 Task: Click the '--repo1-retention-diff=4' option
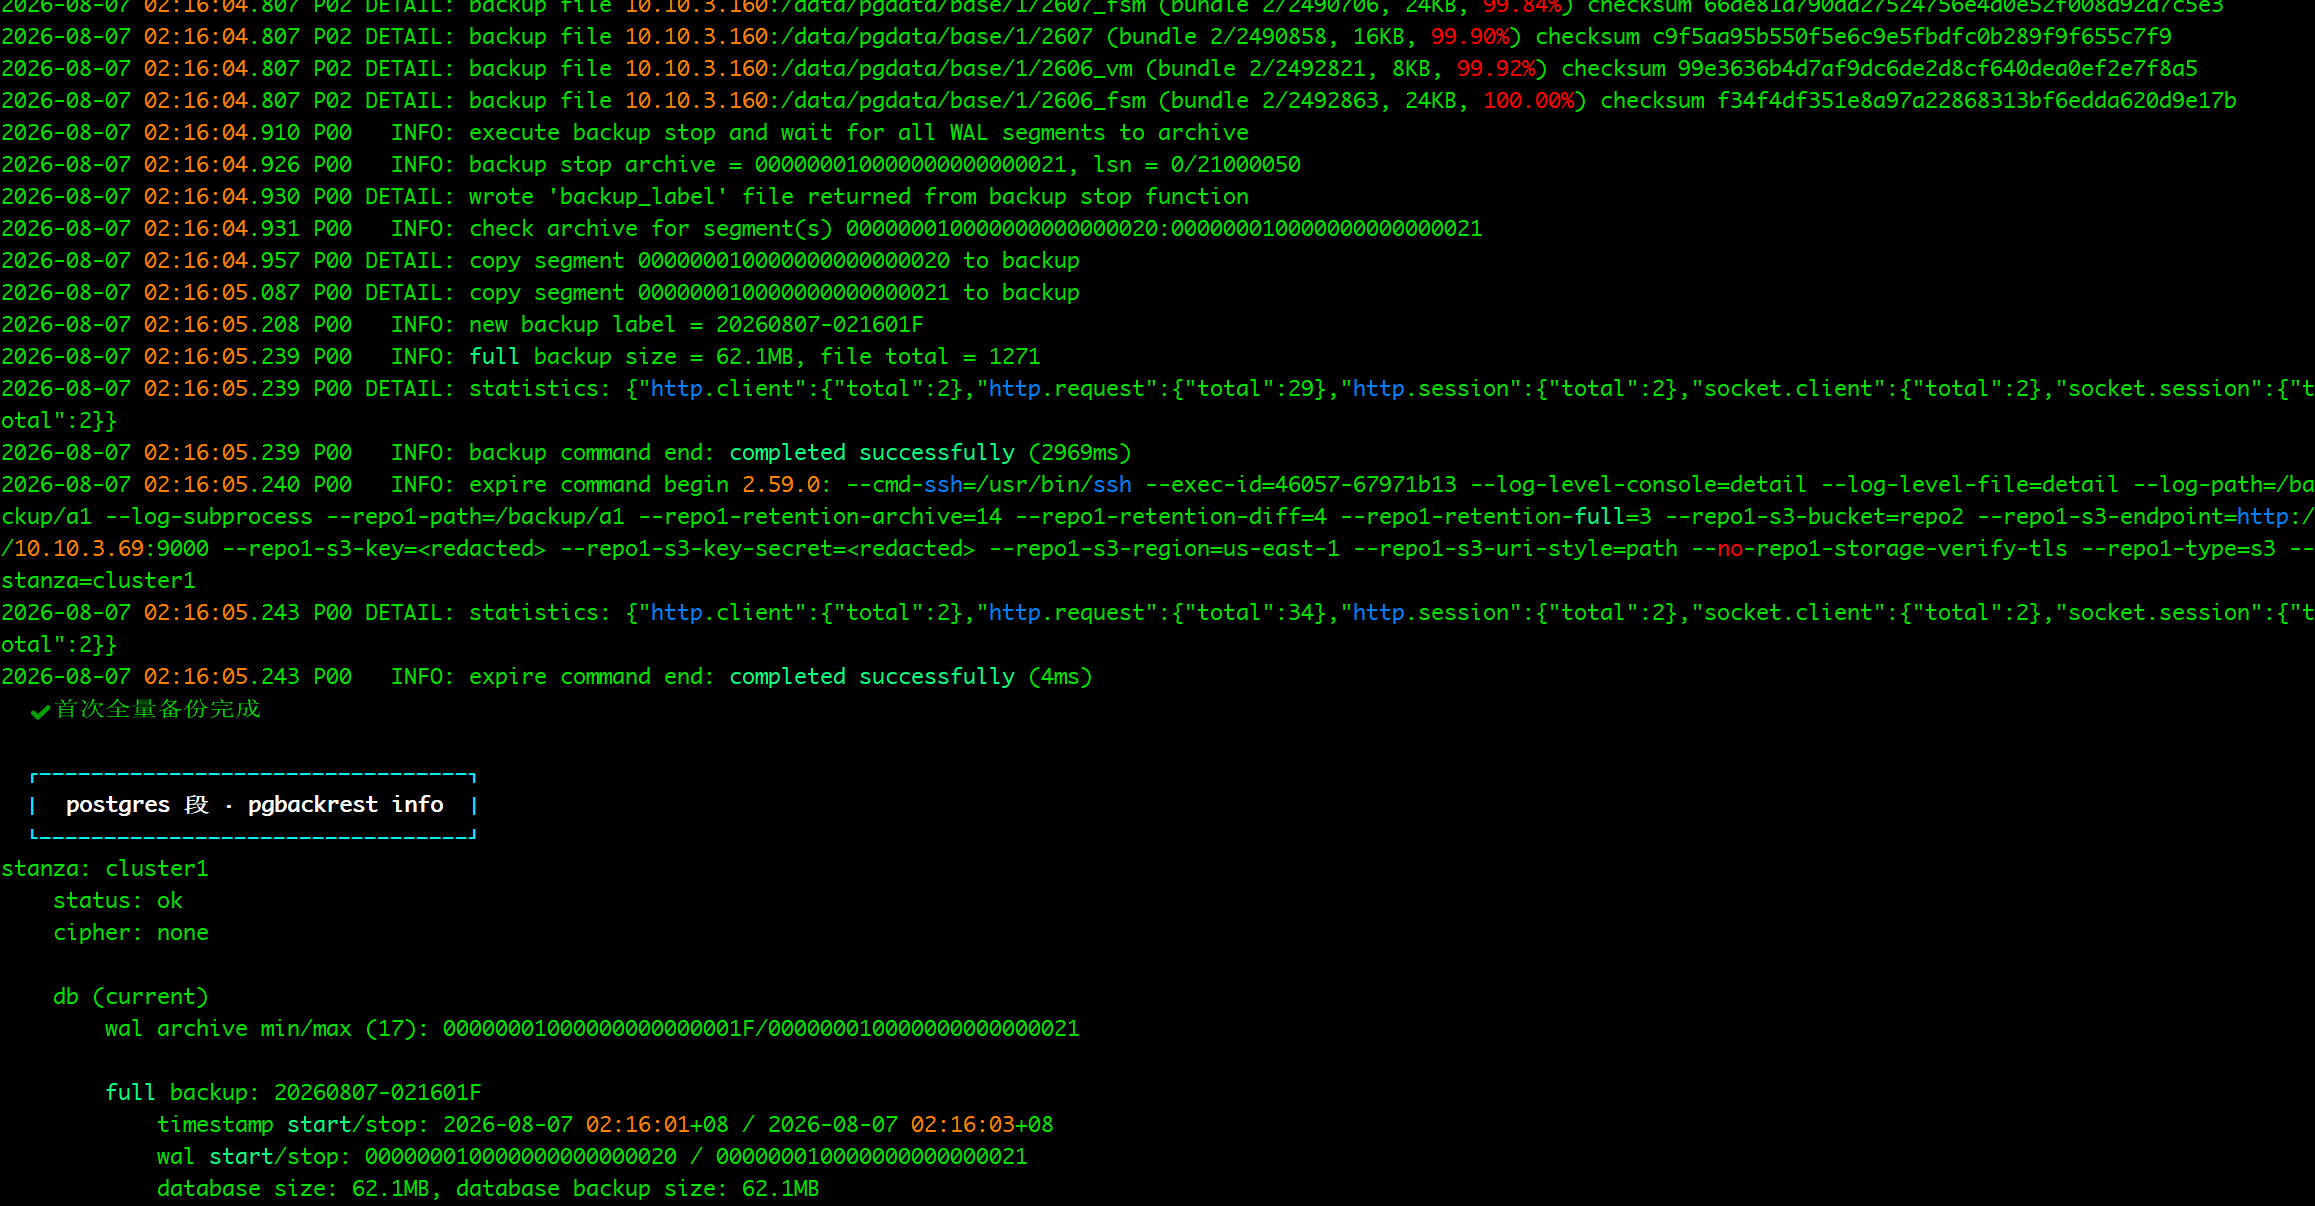(x=1171, y=517)
